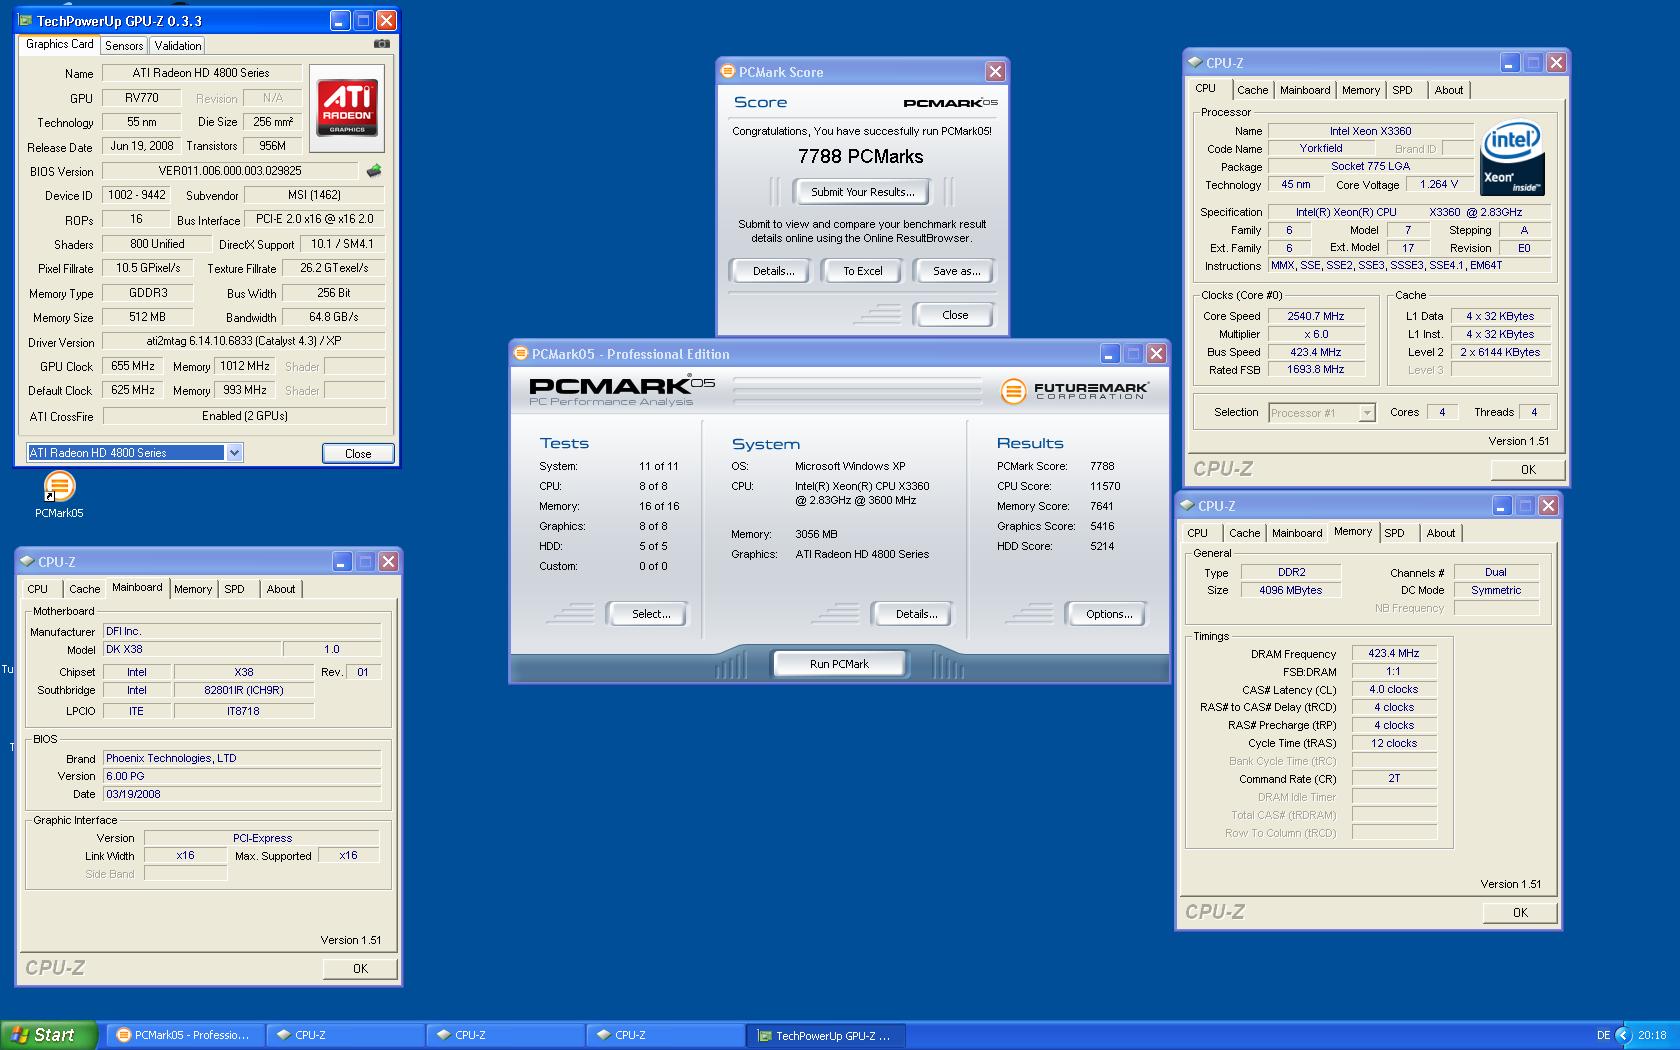Click the system tray arrow icon
Viewport: 1680px width, 1050px height.
(x=1623, y=1035)
